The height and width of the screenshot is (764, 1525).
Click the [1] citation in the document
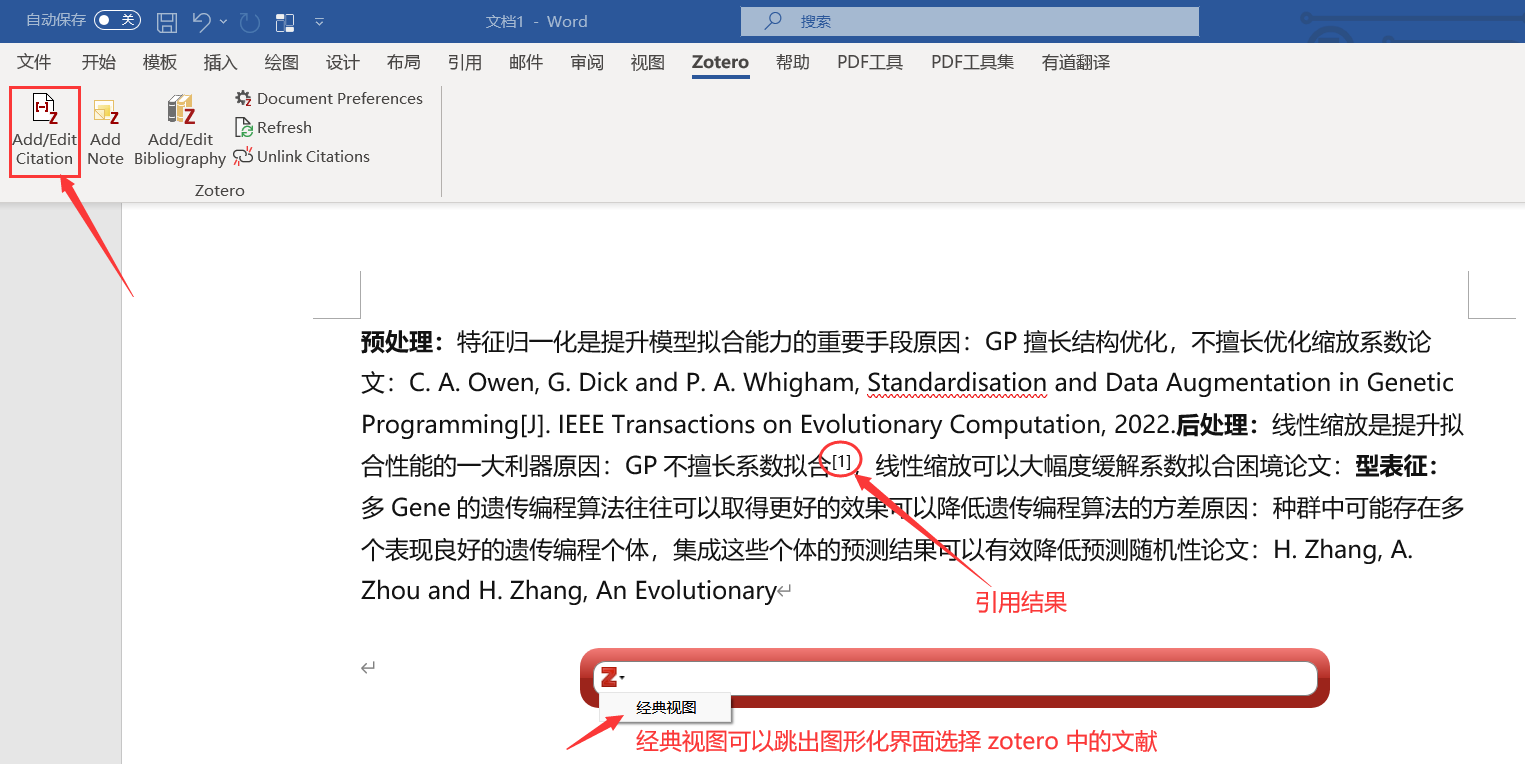[842, 460]
